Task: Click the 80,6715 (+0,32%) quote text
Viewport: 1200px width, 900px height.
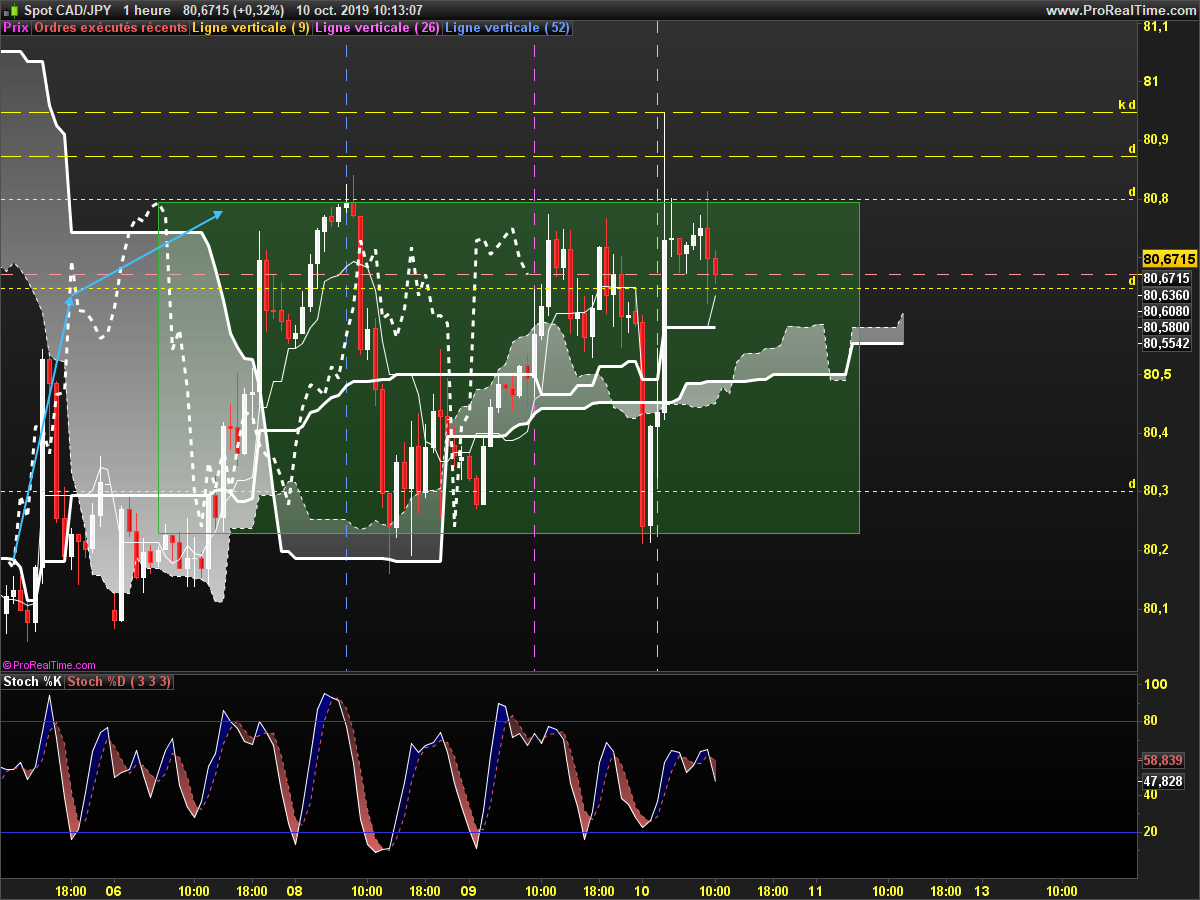Action: [x=234, y=10]
